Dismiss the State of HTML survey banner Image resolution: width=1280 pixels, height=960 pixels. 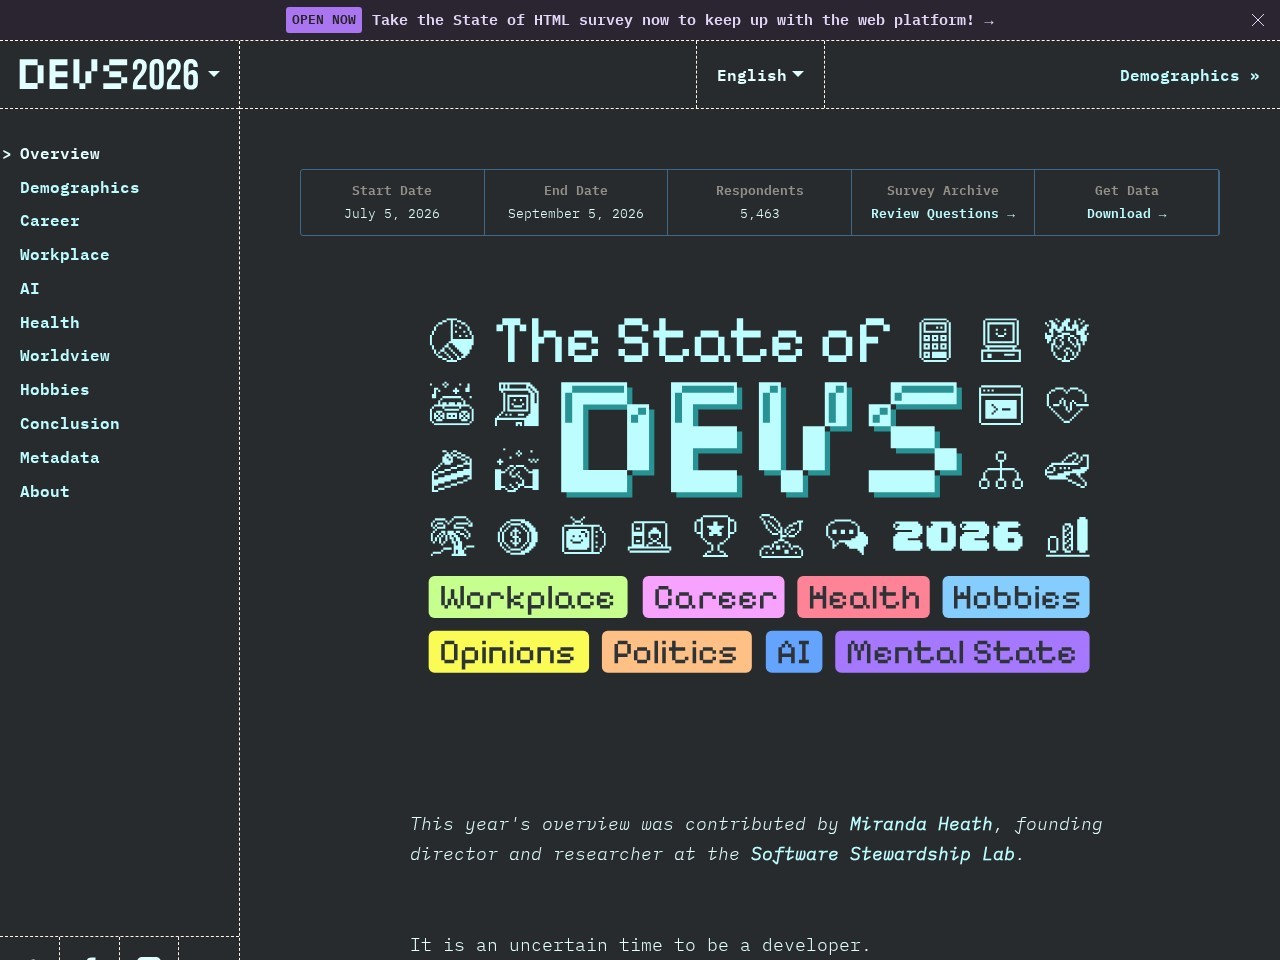(x=1258, y=20)
